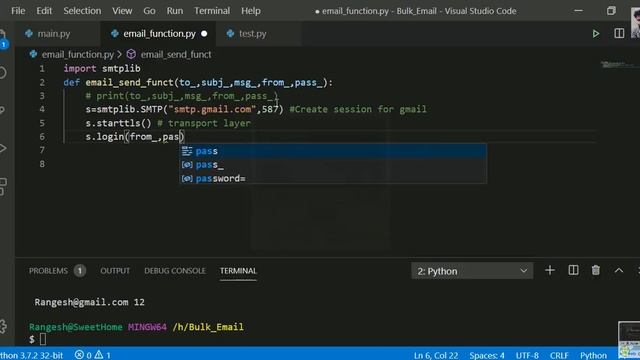Click 'Spaces: 4' indentation setting

point(487,355)
